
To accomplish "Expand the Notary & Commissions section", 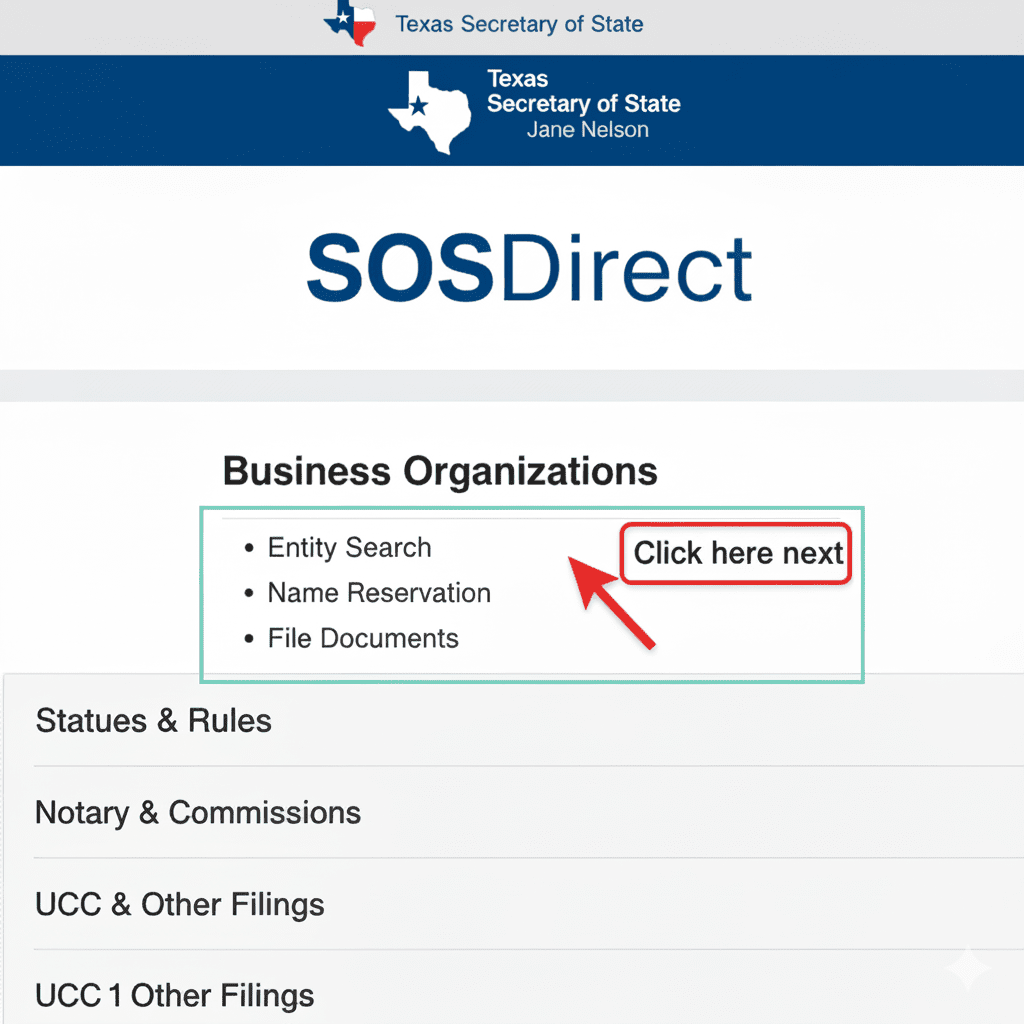I will [198, 813].
